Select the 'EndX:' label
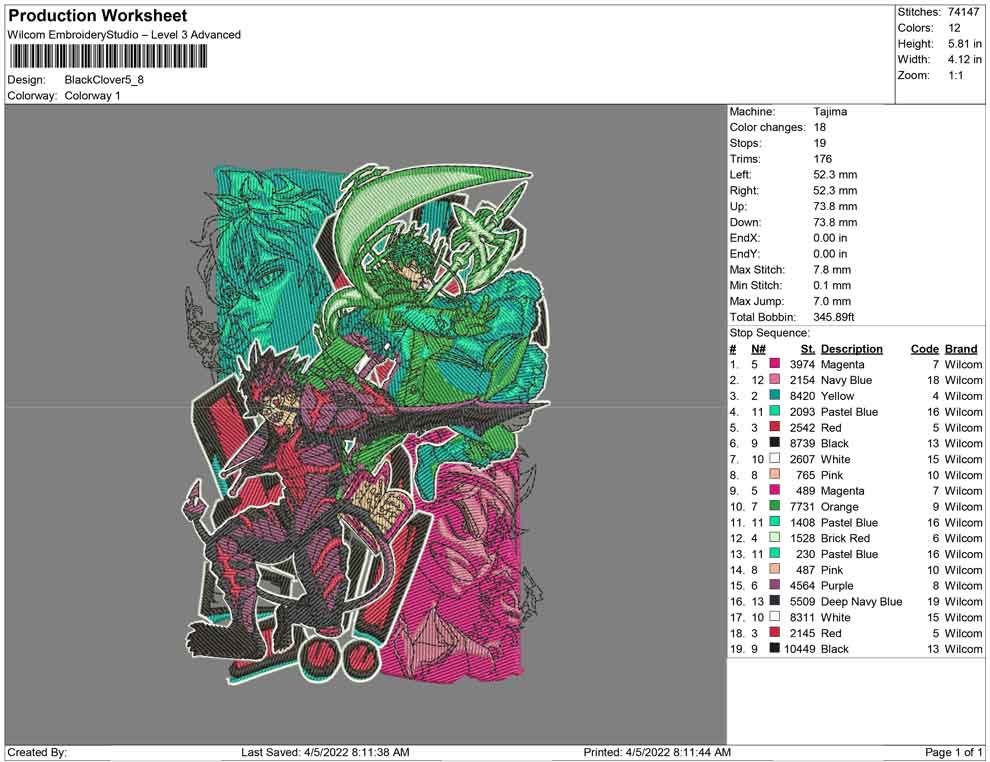990x762 pixels. [x=745, y=237]
